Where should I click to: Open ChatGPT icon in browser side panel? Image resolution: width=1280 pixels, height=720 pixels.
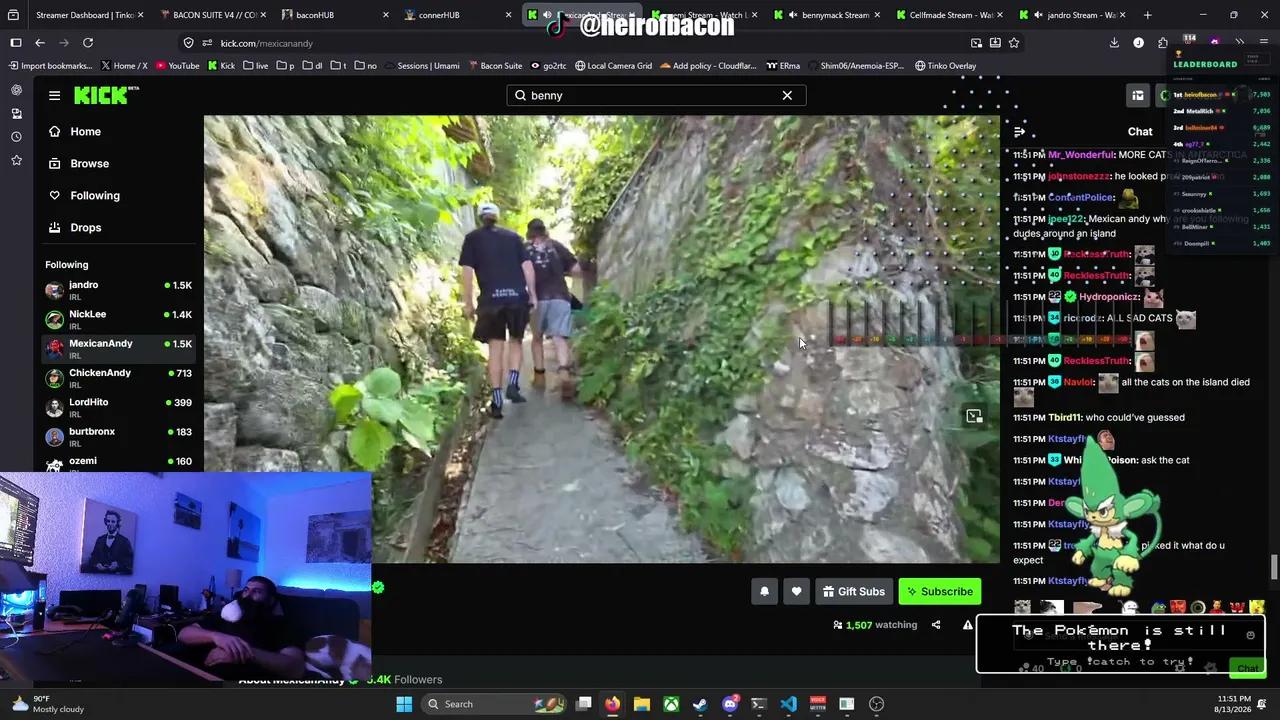(x=16, y=90)
